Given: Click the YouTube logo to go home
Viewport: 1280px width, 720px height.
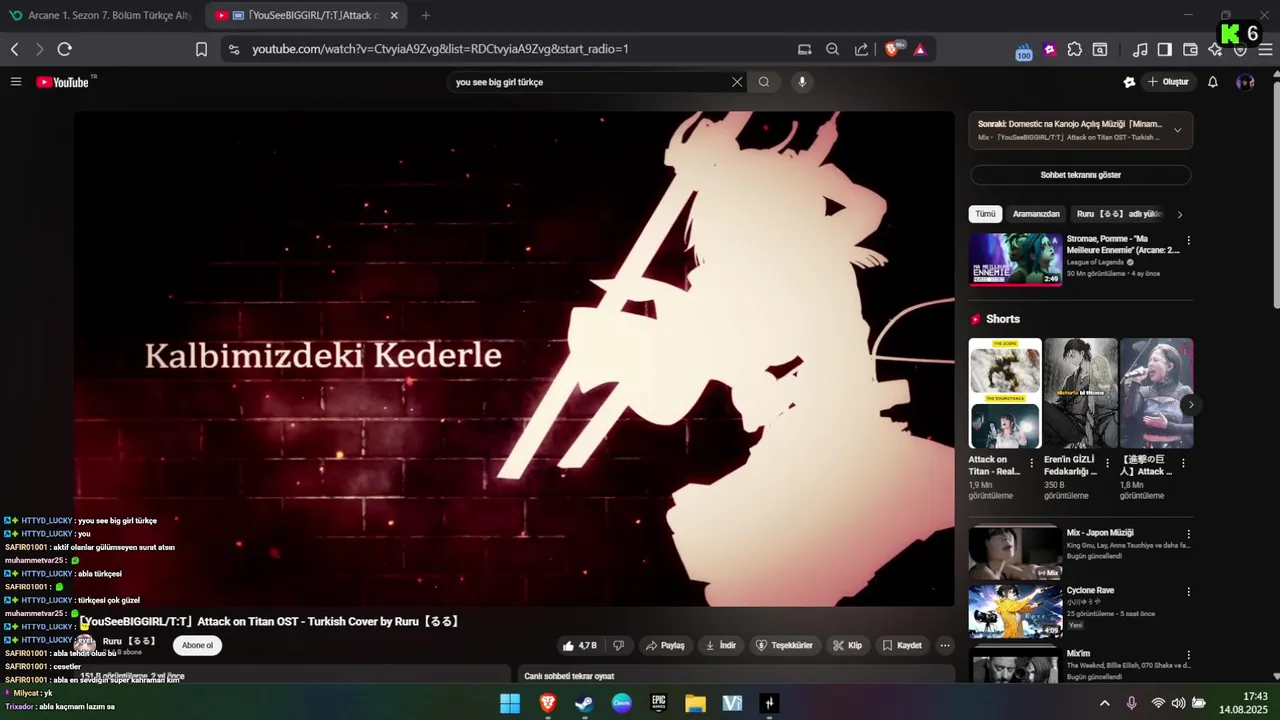Looking at the screenshot, I should pyautogui.click(x=63, y=82).
